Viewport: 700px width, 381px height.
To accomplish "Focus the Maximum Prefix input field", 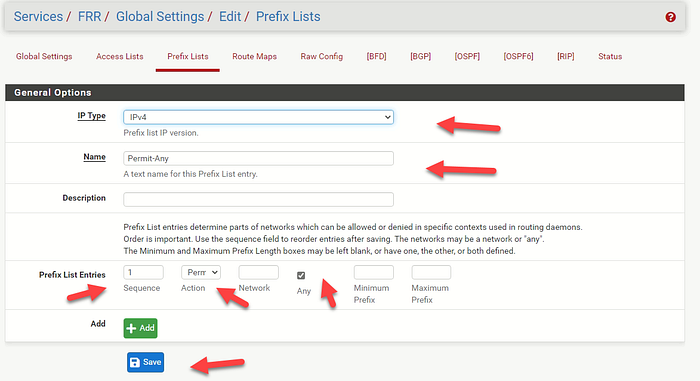I will (x=431, y=272).
